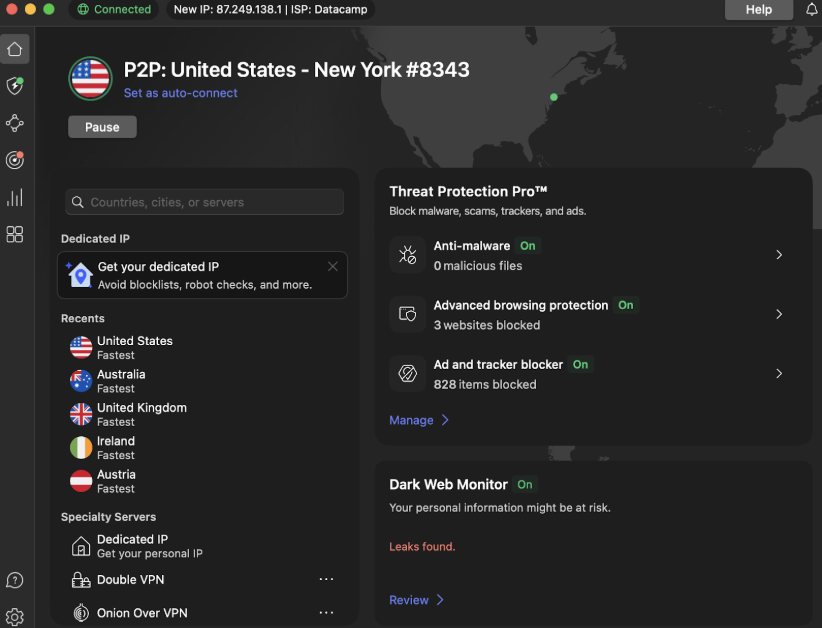Open Double VPN more options dots
This screenshot has width=822, height=628.
pos(326,579)
